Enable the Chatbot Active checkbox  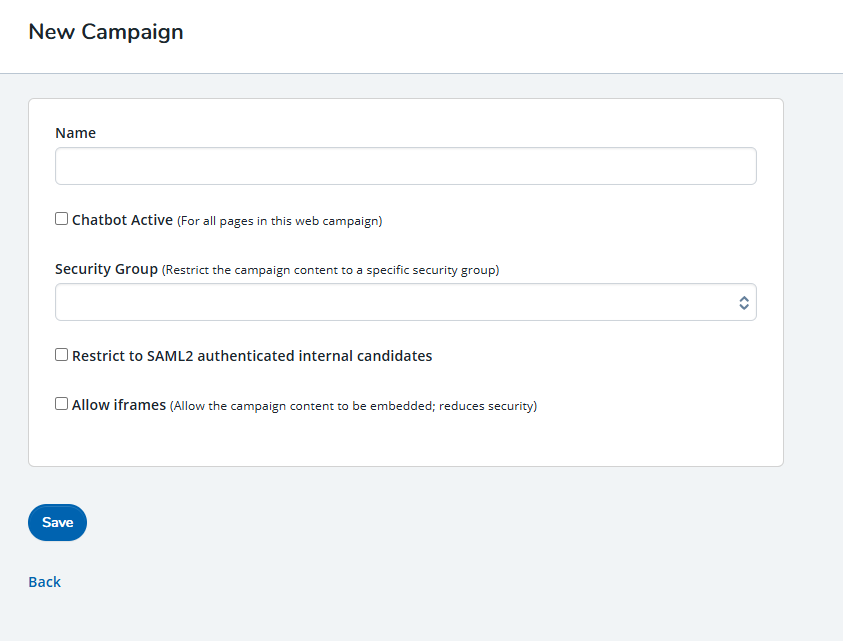61,217
